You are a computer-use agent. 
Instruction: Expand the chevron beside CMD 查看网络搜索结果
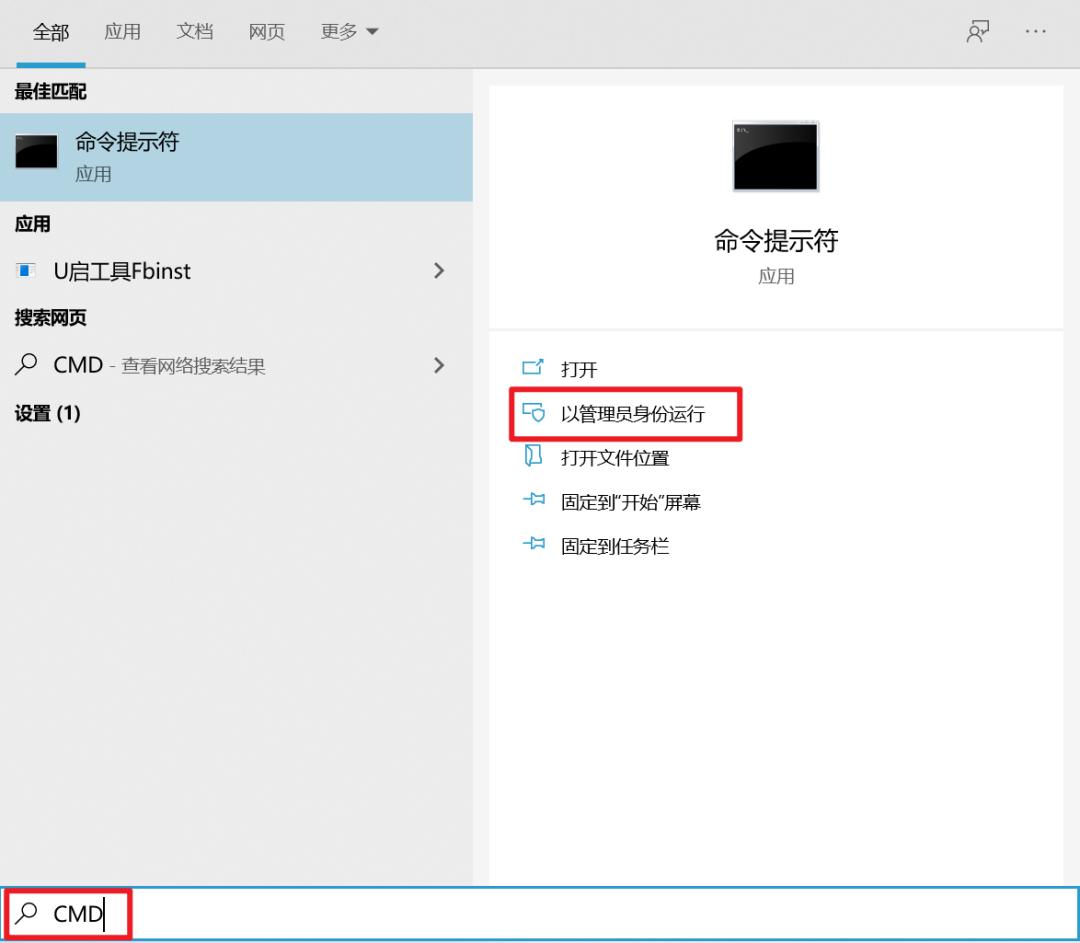(439, 365)
